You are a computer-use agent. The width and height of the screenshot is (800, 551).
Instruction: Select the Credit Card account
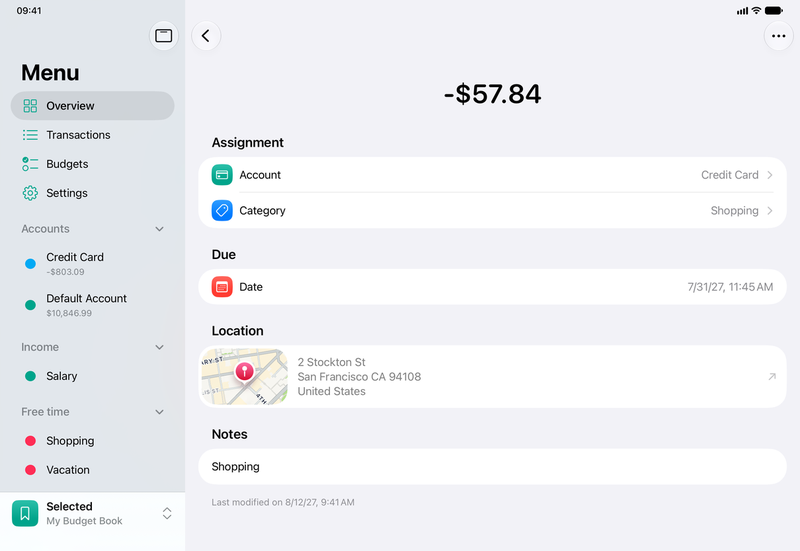pos(92,264)
